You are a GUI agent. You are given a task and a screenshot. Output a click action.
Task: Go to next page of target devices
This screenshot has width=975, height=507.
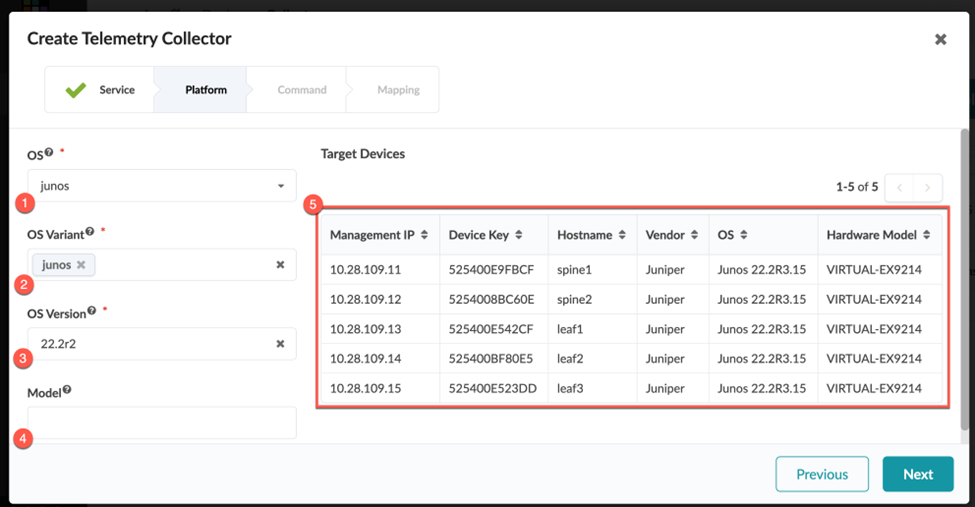point(928,187)
